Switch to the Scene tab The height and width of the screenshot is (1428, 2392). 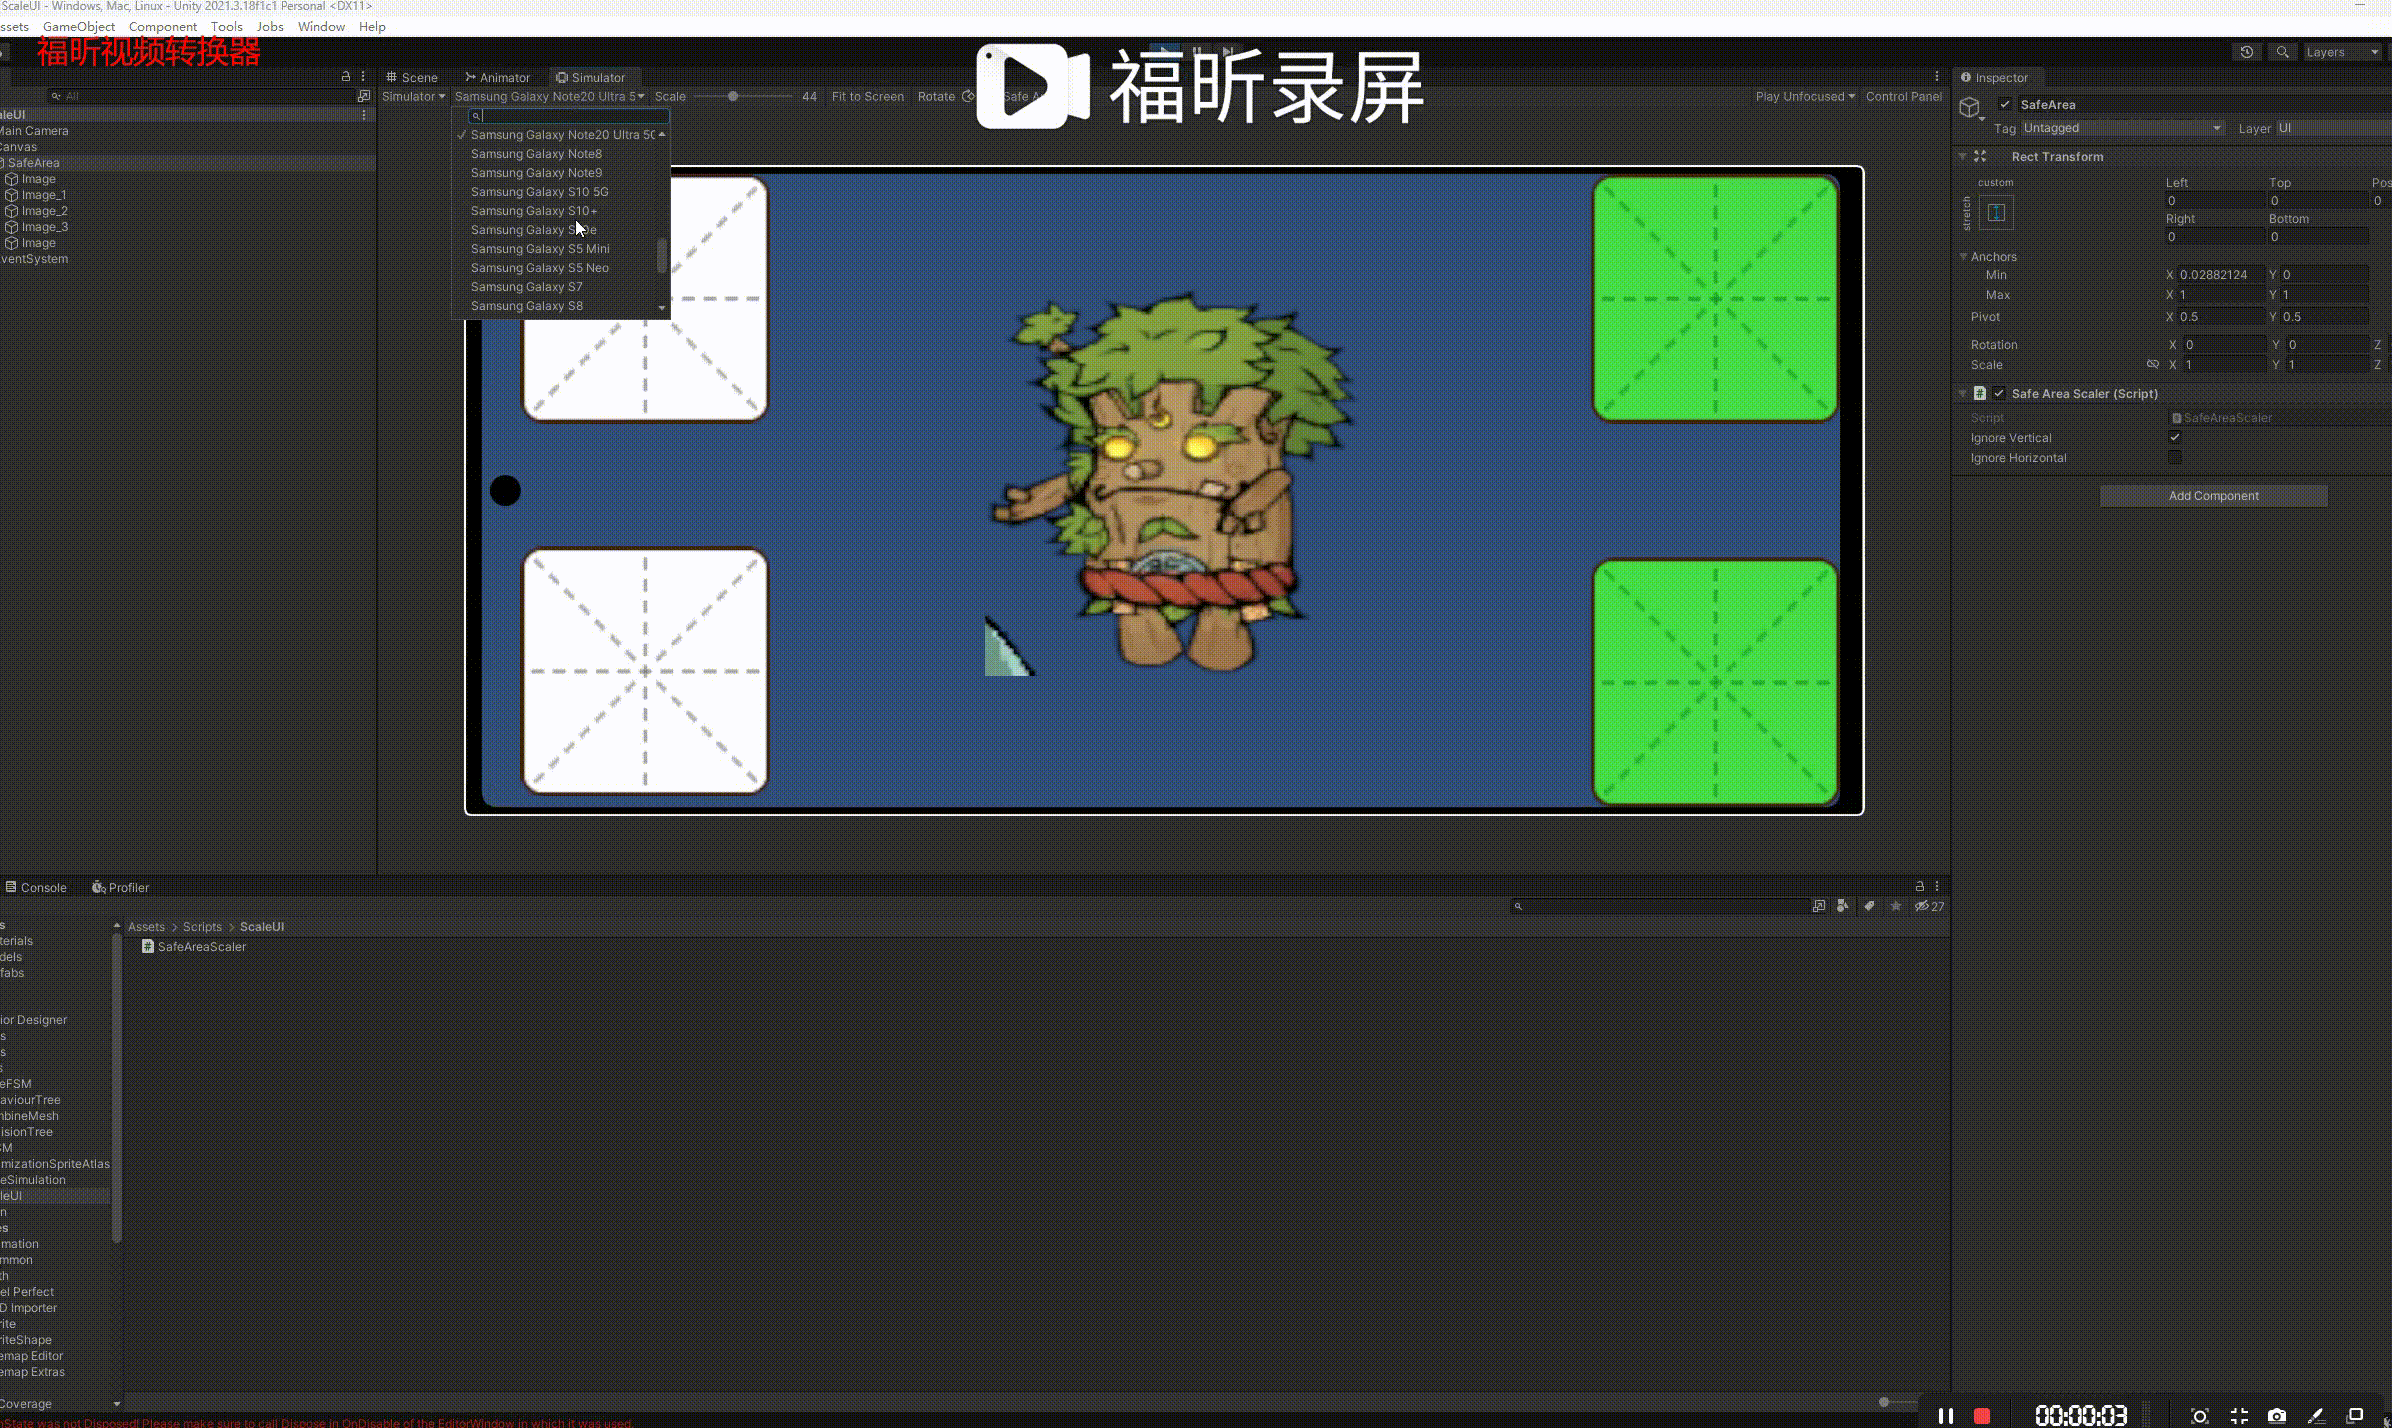pyautogui.click(x=412, y=77)
